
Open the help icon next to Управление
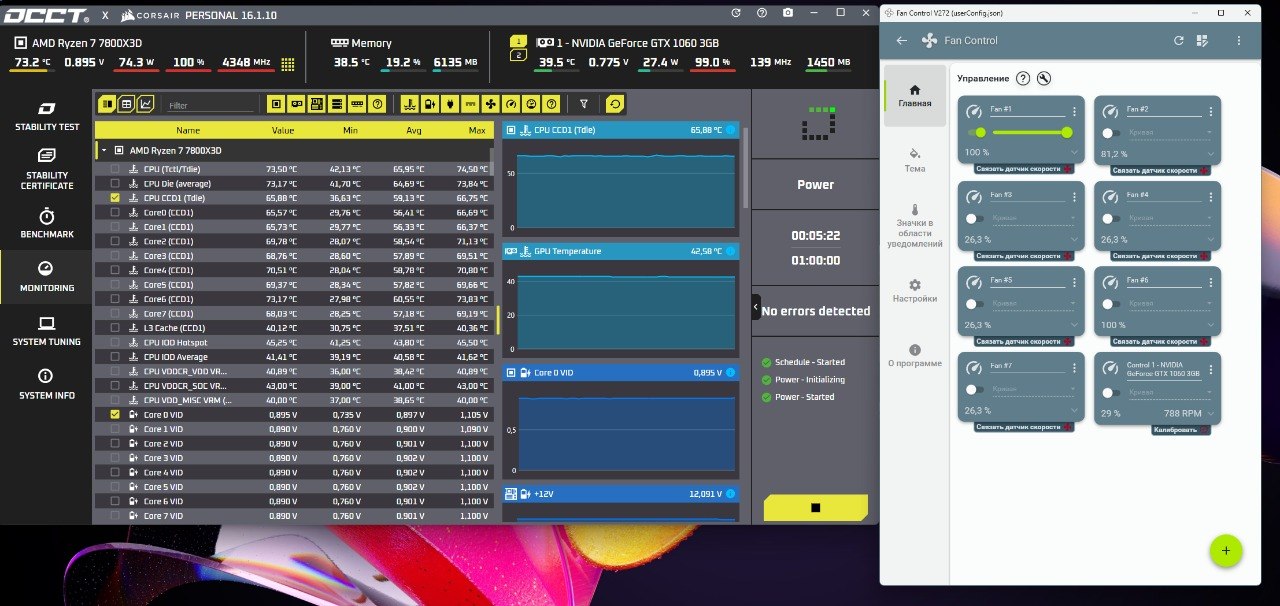(x=1023, y=78)
